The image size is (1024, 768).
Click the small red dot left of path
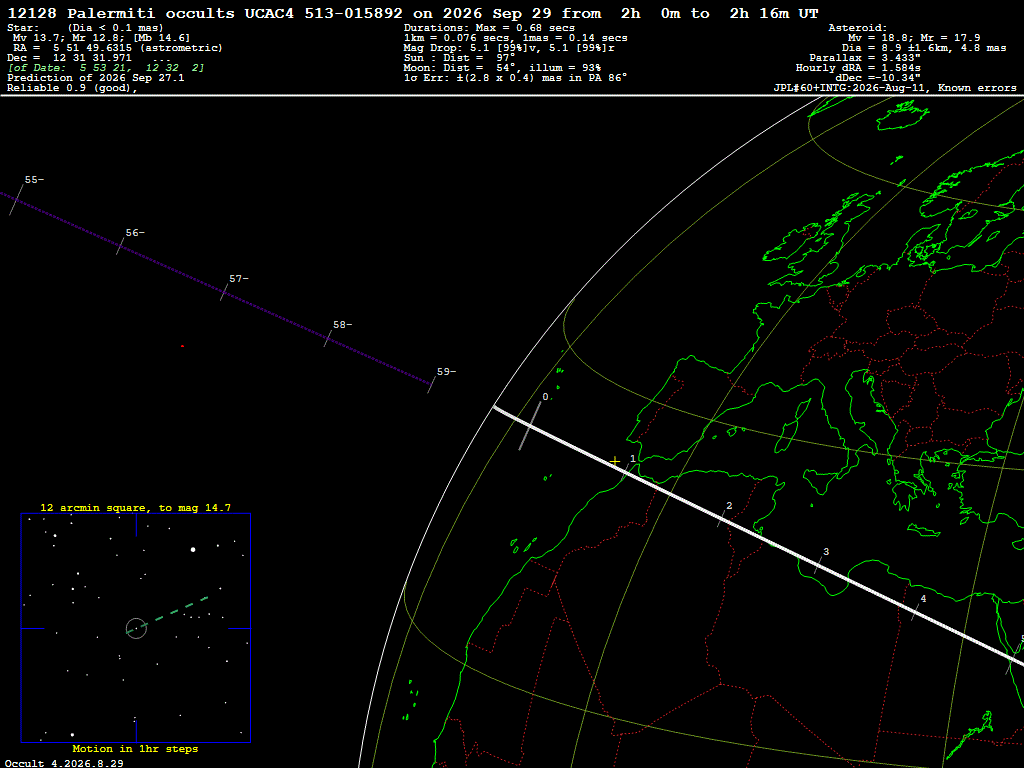coord(182,346)
